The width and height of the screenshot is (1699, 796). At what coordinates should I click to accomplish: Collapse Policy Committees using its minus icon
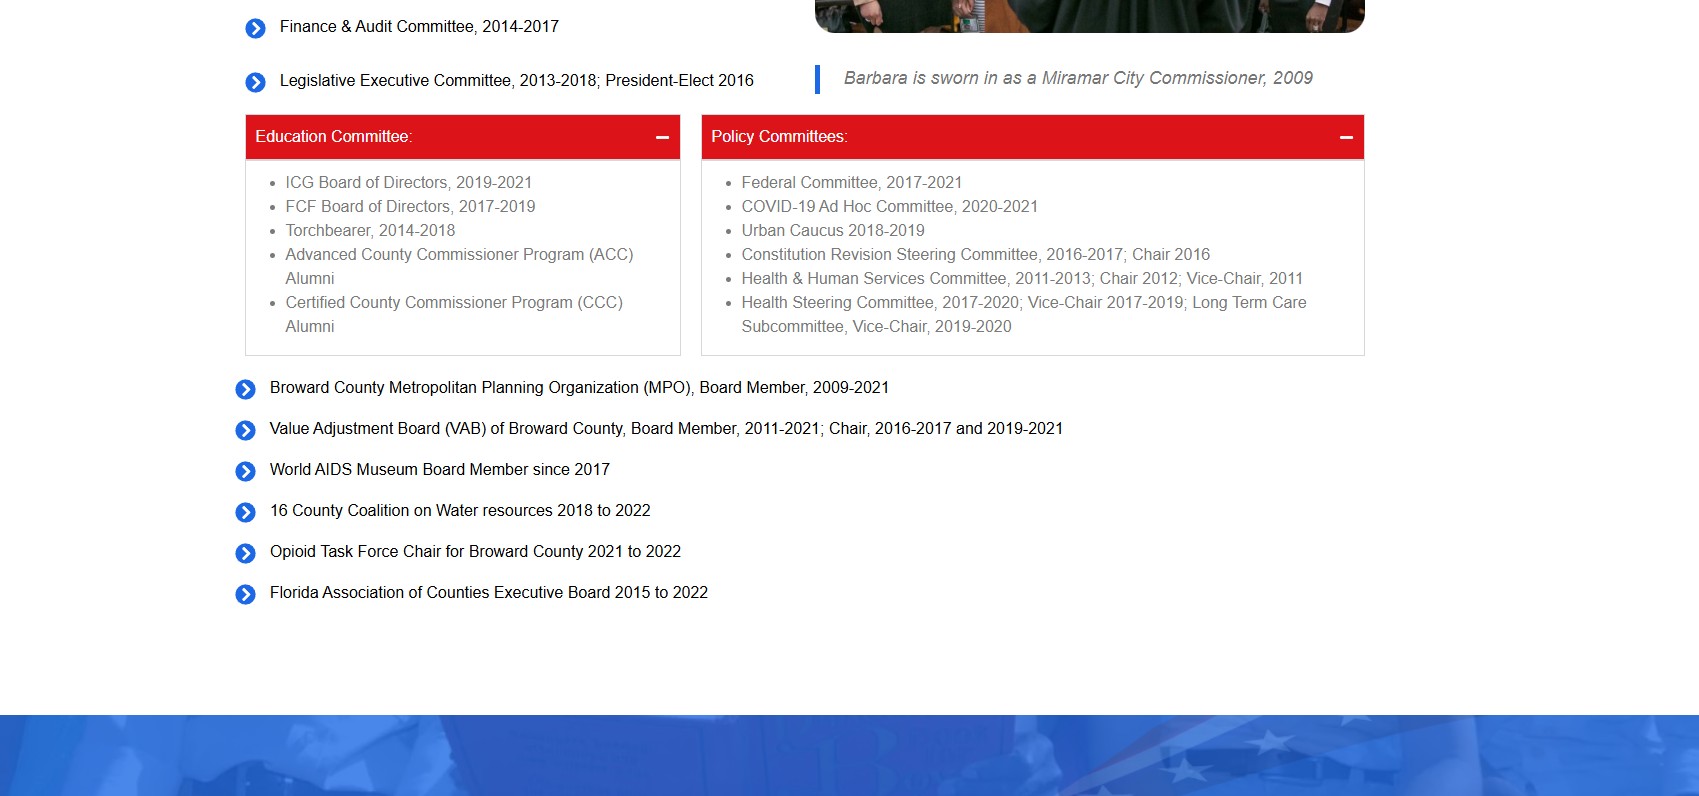click(1346, 137)
